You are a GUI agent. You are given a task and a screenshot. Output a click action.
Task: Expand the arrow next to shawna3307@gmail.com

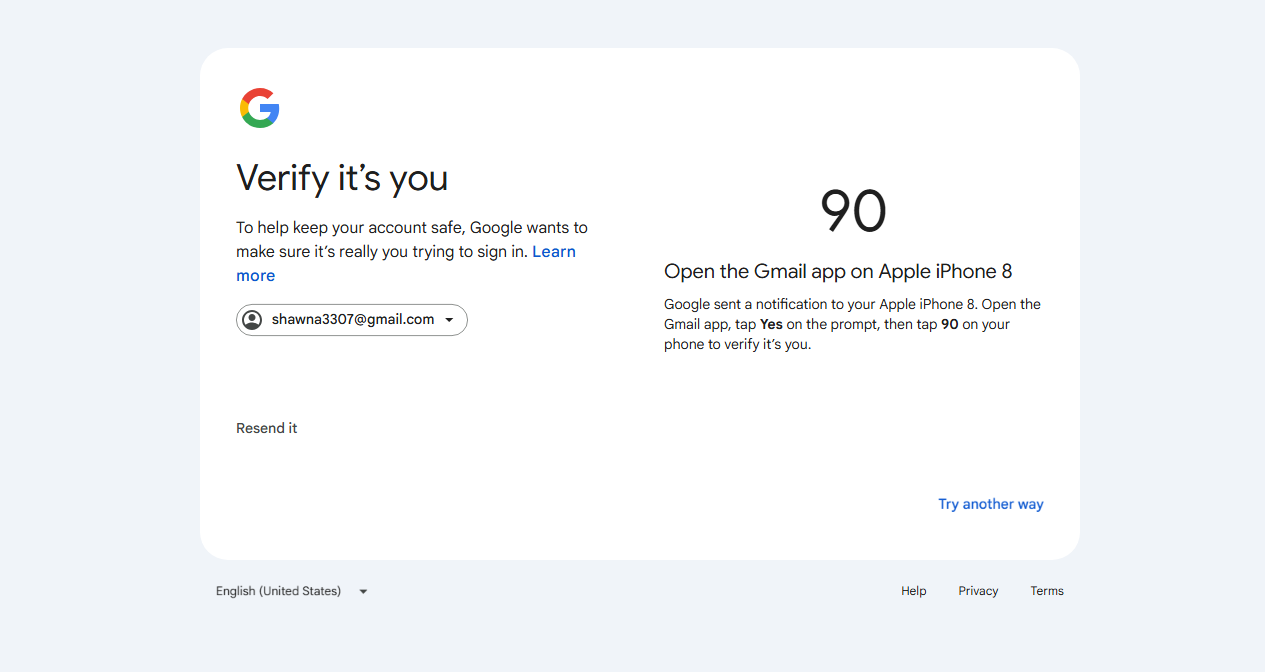pyautogui.click(x=449, y=320)
